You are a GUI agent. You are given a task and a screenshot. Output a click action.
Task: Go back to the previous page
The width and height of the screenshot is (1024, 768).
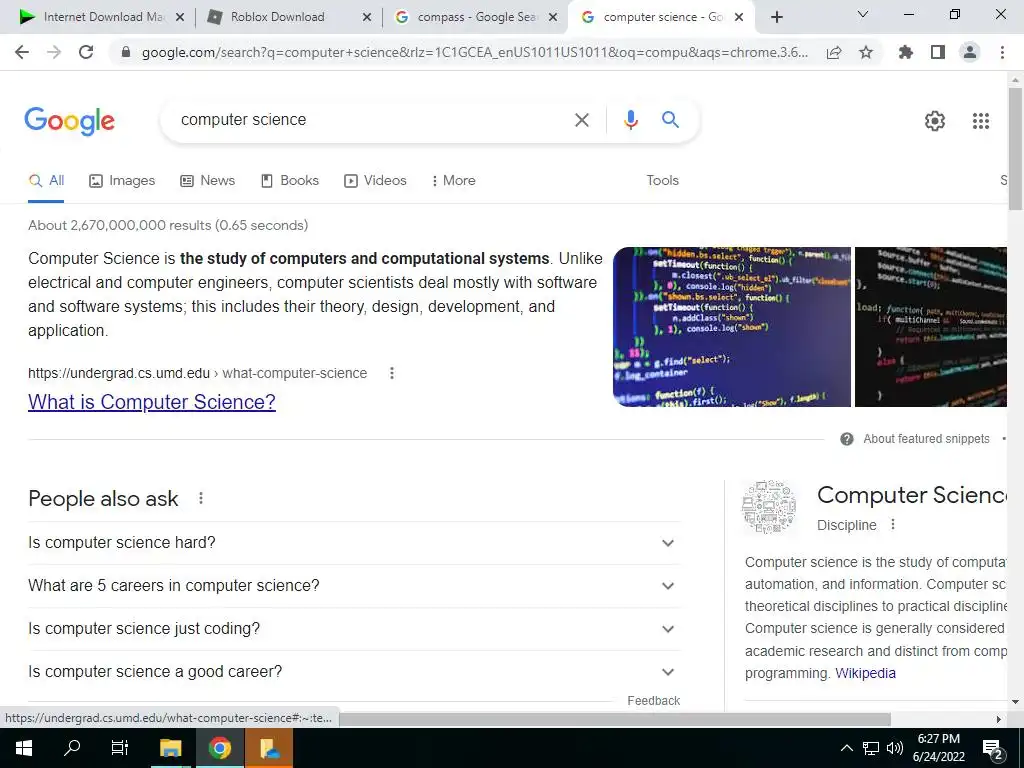[22, 52]
